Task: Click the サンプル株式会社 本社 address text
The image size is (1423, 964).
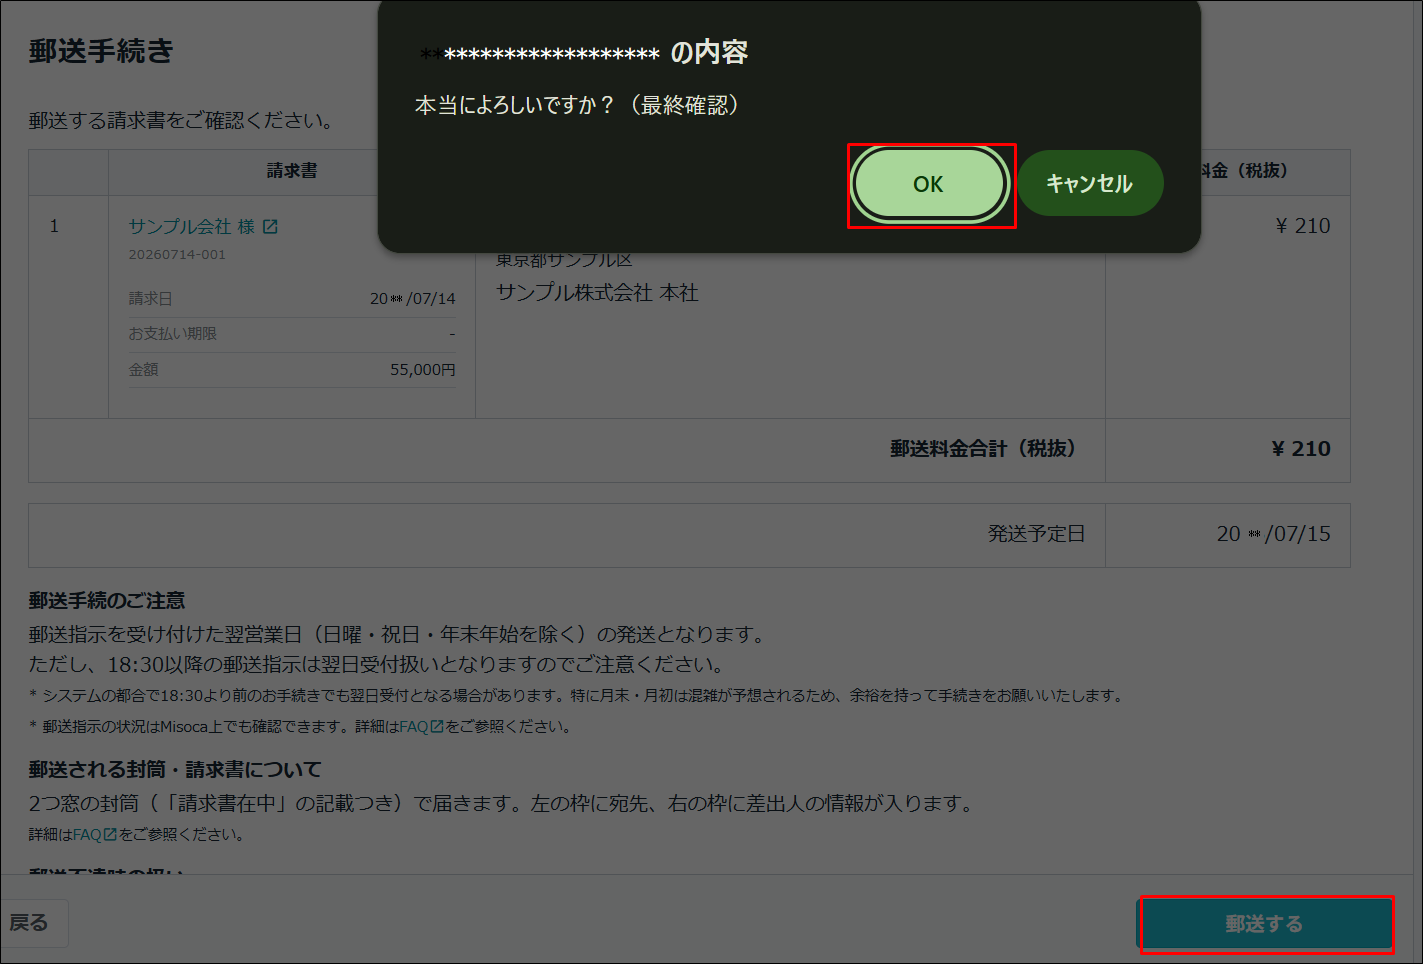Action: coord(597,293)
